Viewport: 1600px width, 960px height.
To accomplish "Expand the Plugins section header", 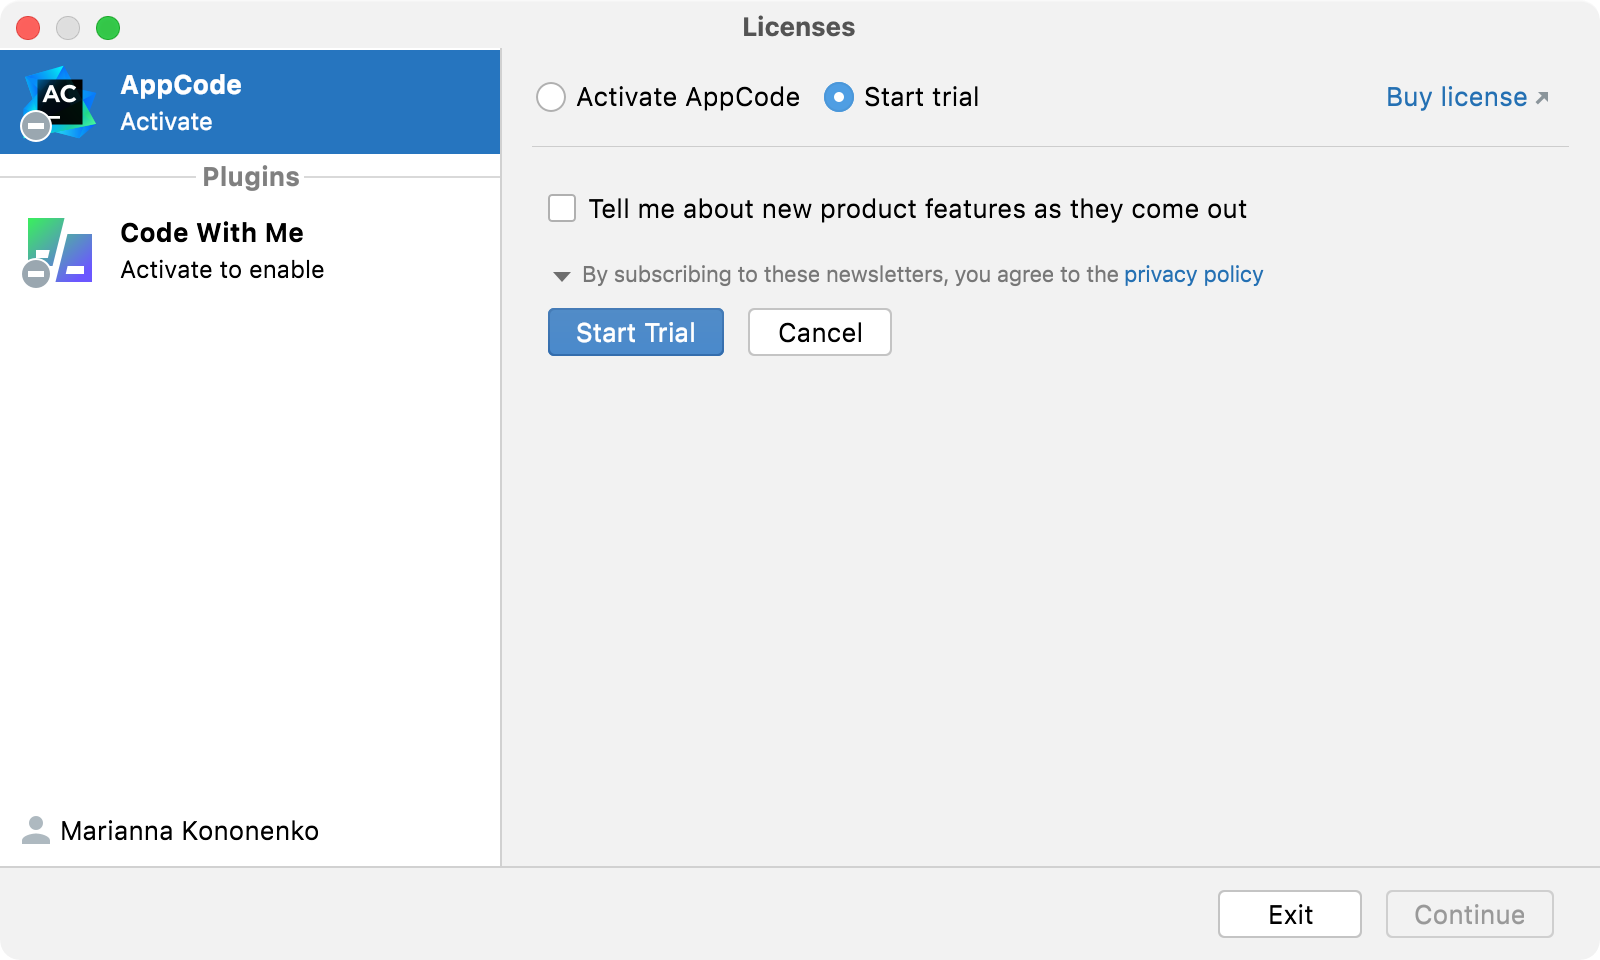I will [x=250, y=176].
